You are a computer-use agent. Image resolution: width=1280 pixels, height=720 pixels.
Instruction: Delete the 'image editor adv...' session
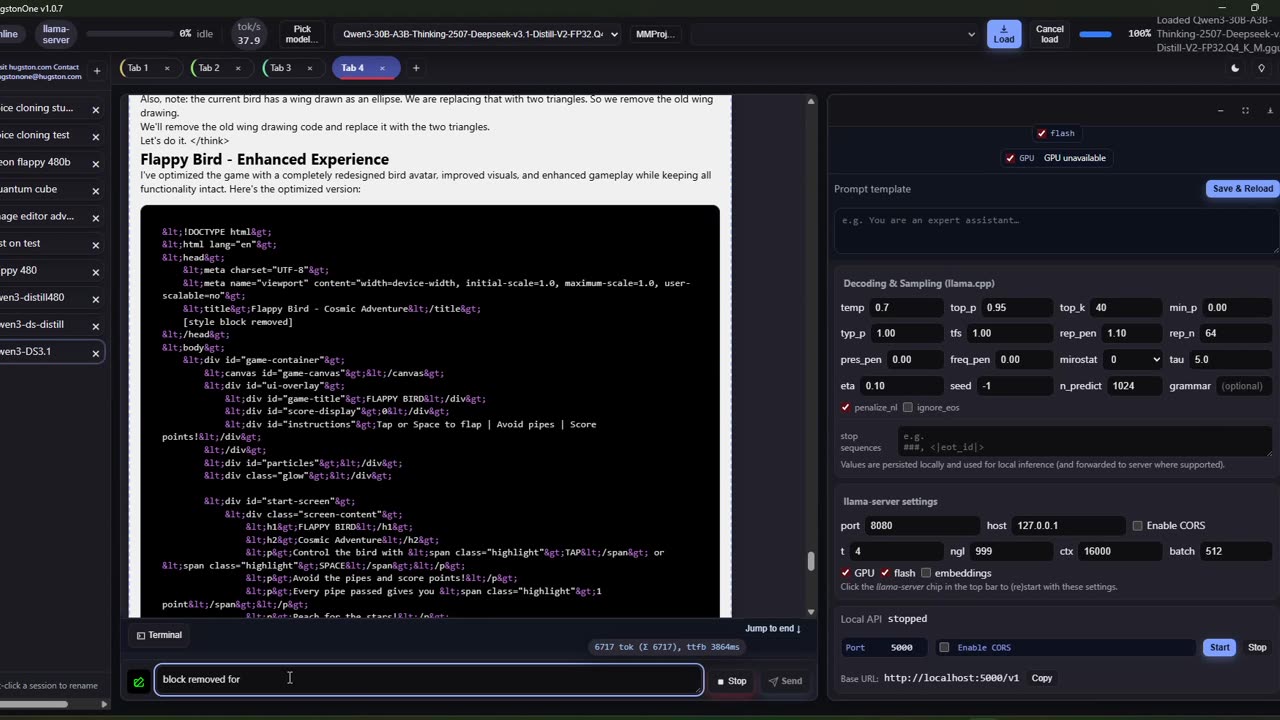[96, 217]
